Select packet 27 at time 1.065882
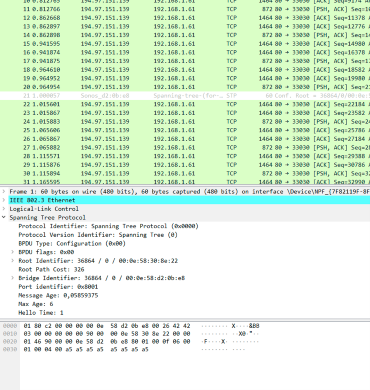Image resolution: width=370 pixels, height=390 pixels. tap(185, 148)
